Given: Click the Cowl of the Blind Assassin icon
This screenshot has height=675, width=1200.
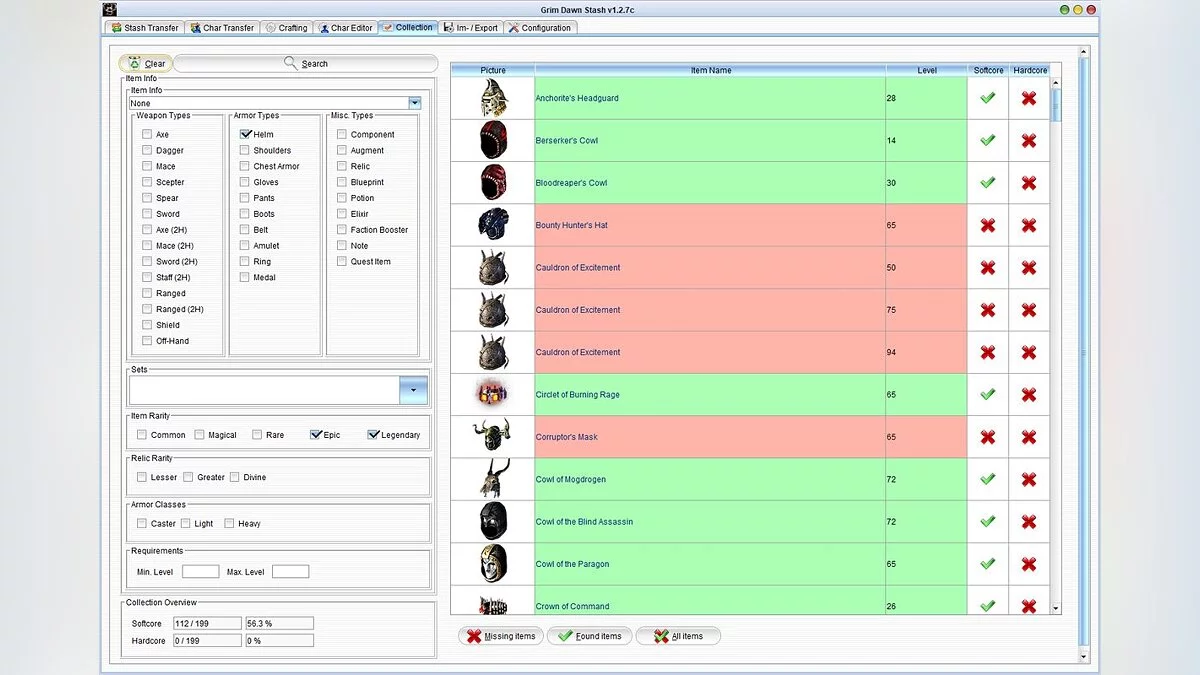Looking at the screenshot, I should [x=492, y=521].
